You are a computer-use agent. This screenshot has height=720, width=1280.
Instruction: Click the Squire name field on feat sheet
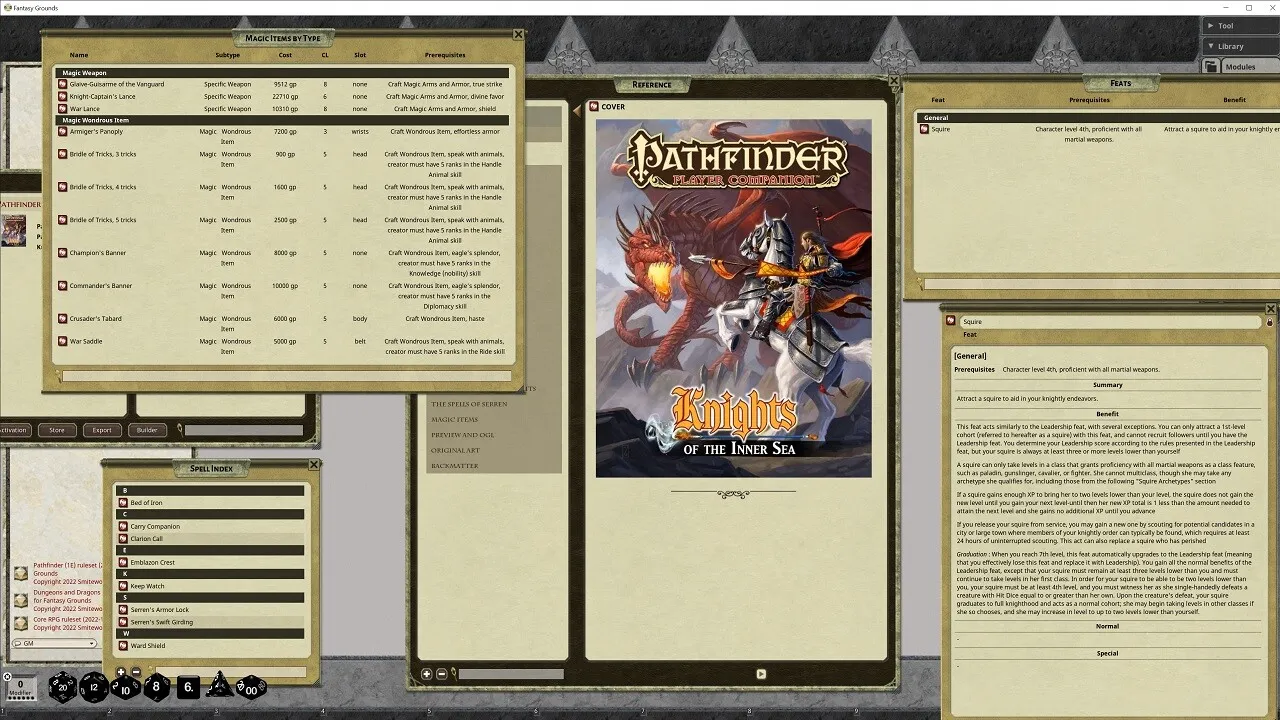1111,322
